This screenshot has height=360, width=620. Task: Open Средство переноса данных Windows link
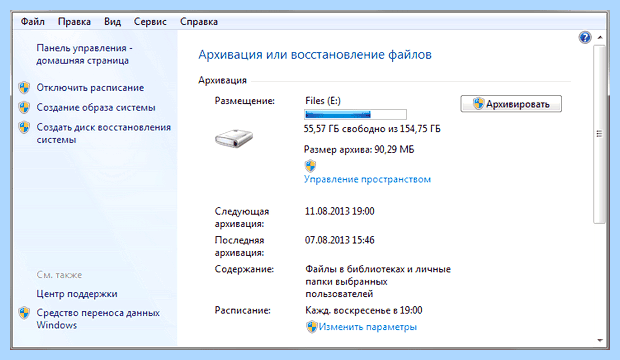pyautogui.click(x=98, y=319)
